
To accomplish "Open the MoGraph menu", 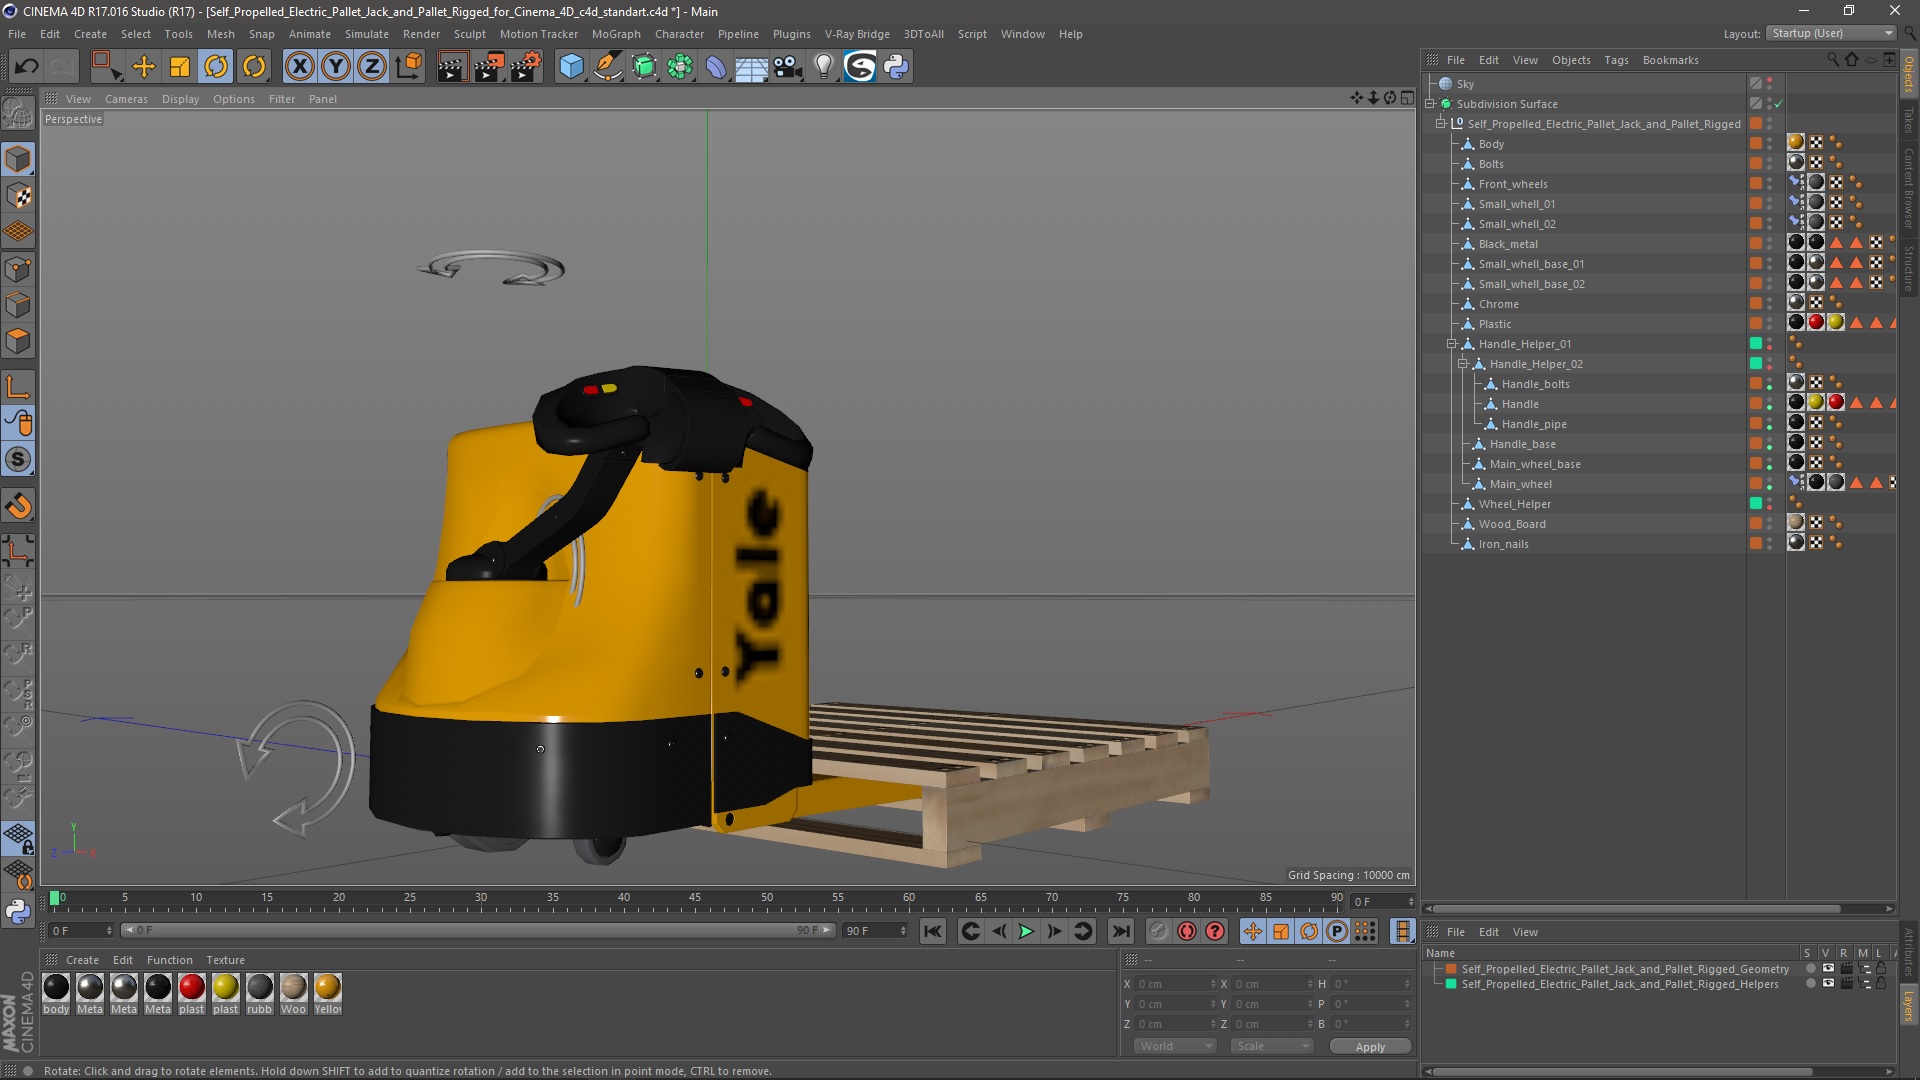I will pos(616,34).
